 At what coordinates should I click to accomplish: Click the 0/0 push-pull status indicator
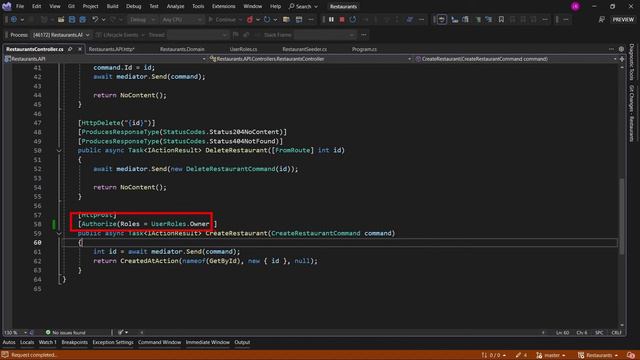tap(493, 355)
